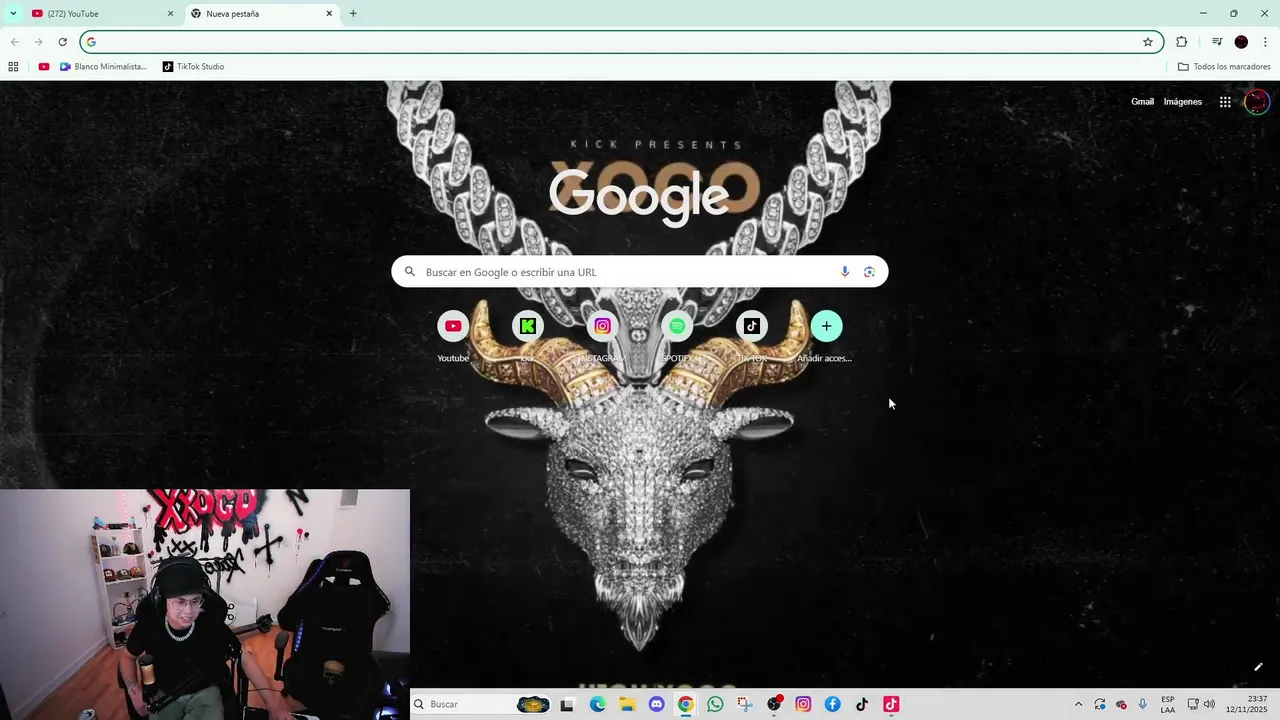Image resolution: width=1280 pixels, height=720 pixels.
Task: Click the Google search box
Action: pos(640,272)
